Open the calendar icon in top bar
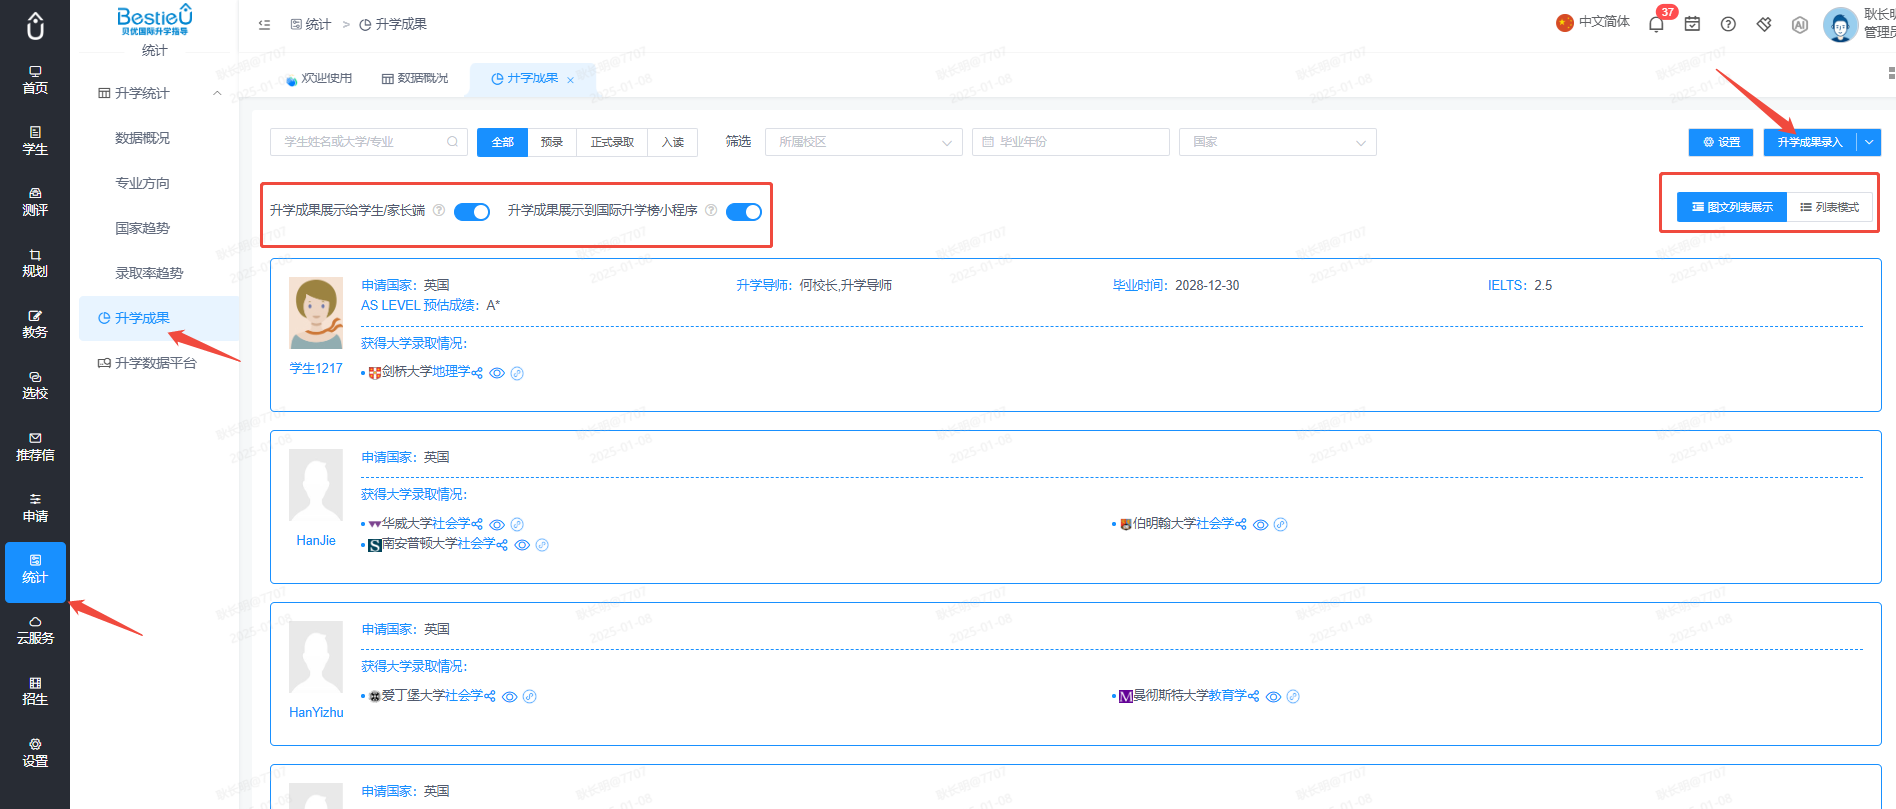Screen dimensions: 1896x809 1692,24
